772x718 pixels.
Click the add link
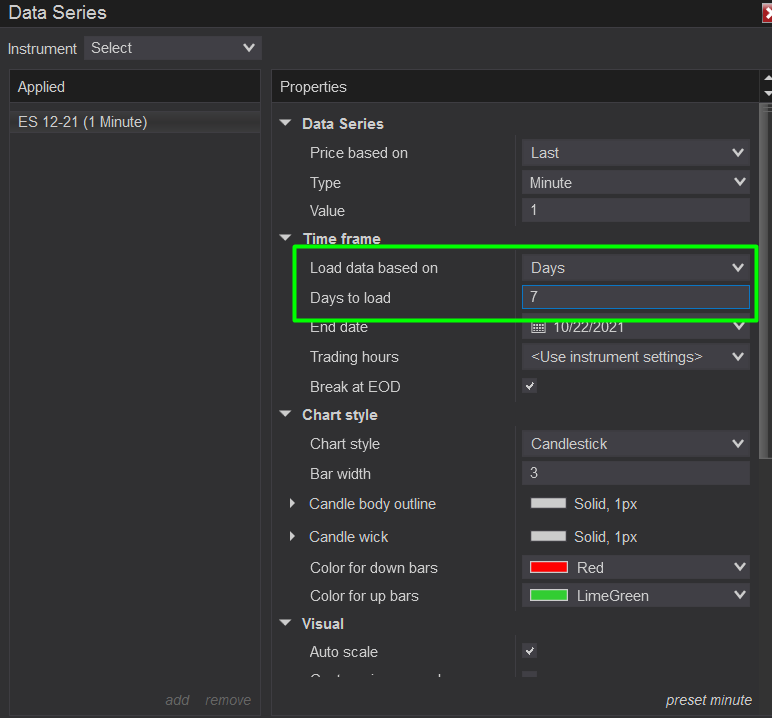pyautogui.click(x=177, y=700)
